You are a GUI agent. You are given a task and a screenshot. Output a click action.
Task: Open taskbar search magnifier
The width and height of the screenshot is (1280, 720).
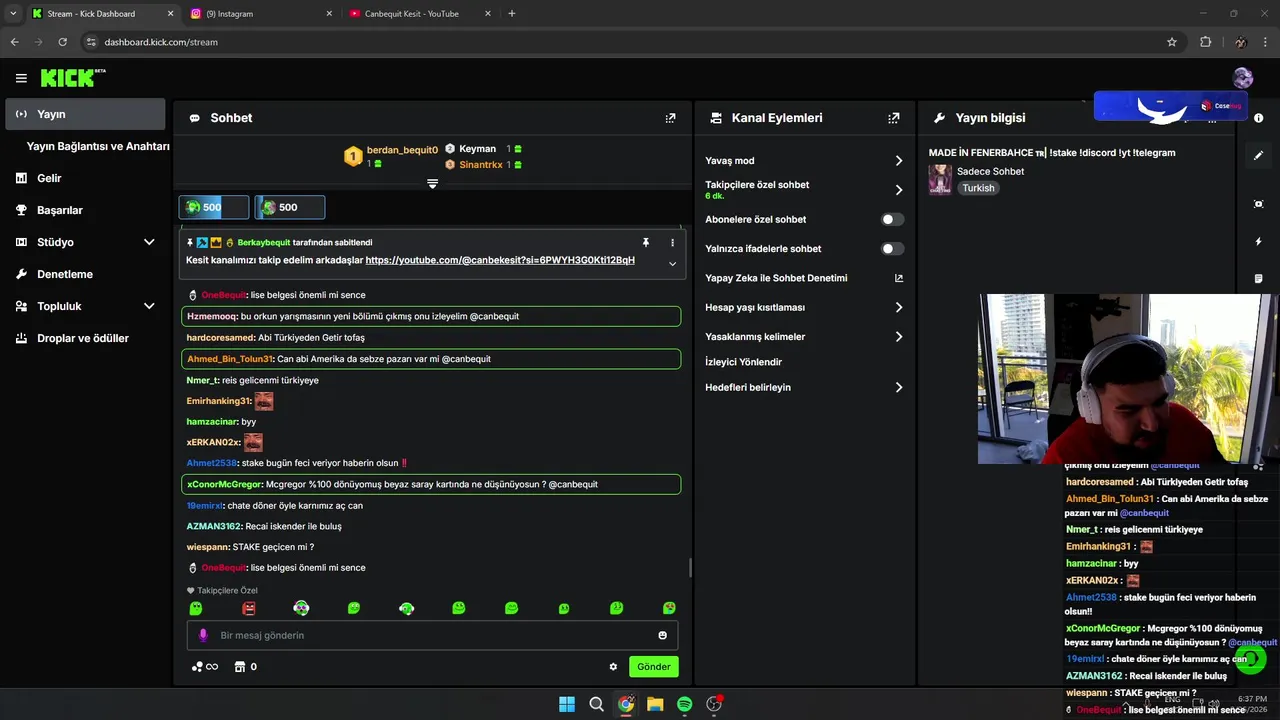tap(596, 704)
